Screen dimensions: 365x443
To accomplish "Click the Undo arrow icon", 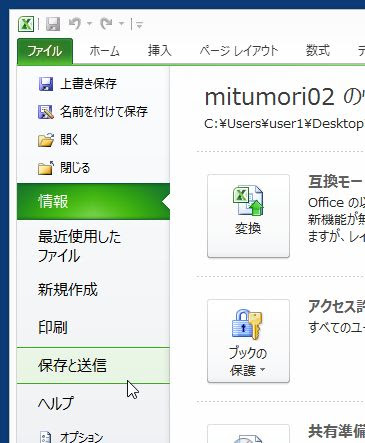I will click(x=75, y=24).
